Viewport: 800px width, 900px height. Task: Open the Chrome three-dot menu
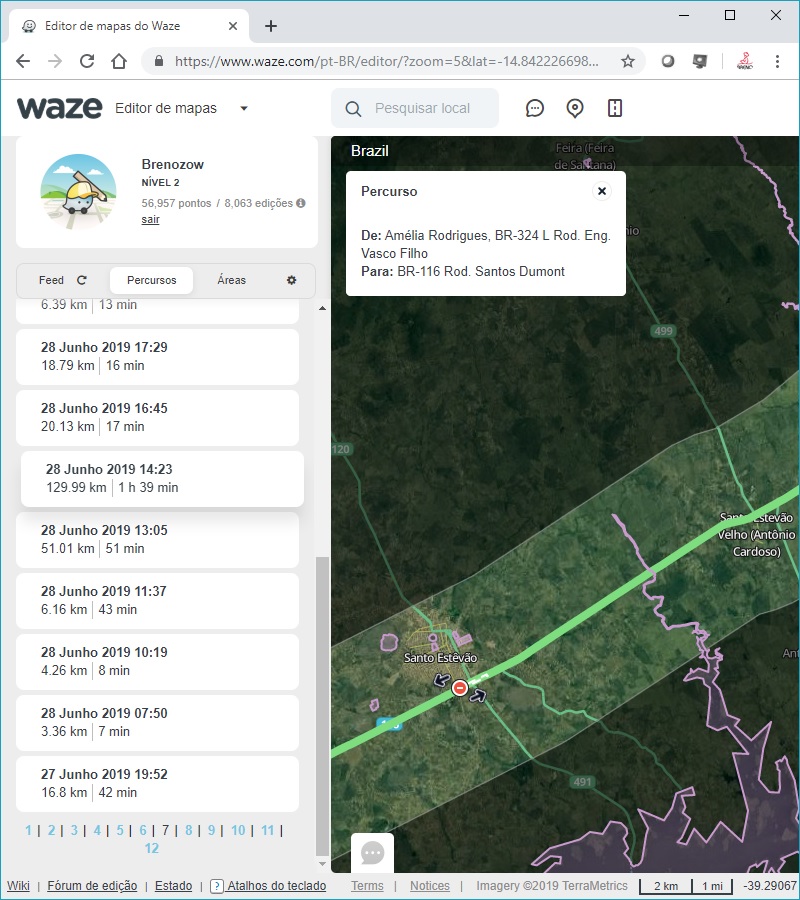tap(778, 61)
